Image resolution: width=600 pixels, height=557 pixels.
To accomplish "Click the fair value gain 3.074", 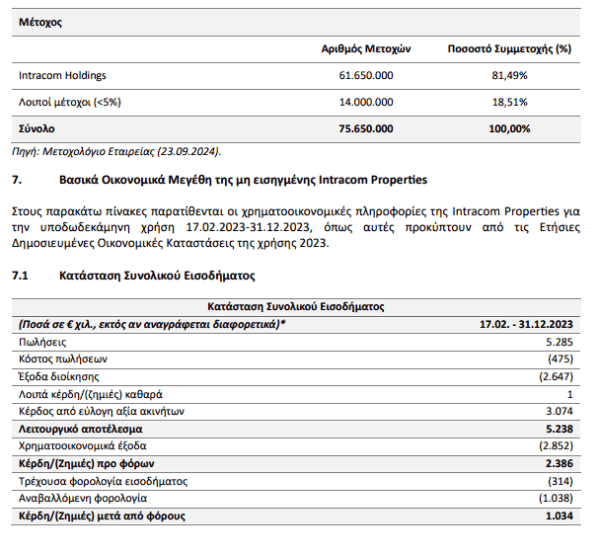I will 559,411.
